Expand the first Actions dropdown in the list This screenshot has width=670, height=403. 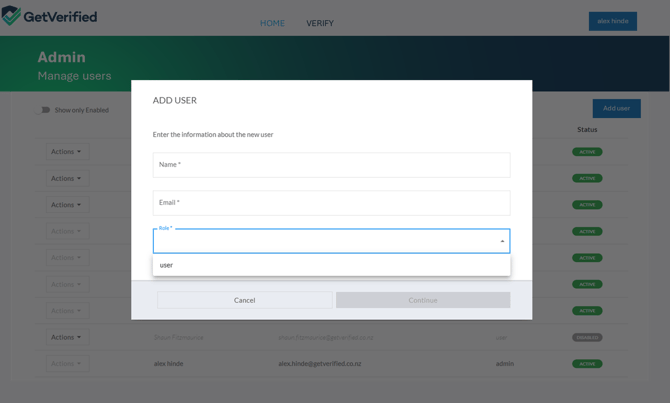[x=66, y=152]
